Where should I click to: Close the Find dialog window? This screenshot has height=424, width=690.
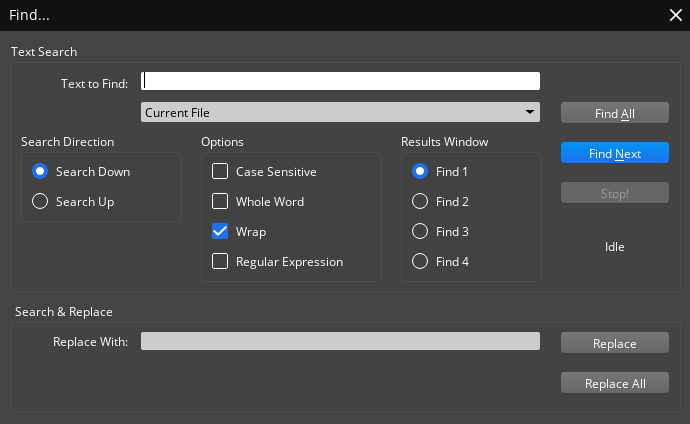coord(675,15)
